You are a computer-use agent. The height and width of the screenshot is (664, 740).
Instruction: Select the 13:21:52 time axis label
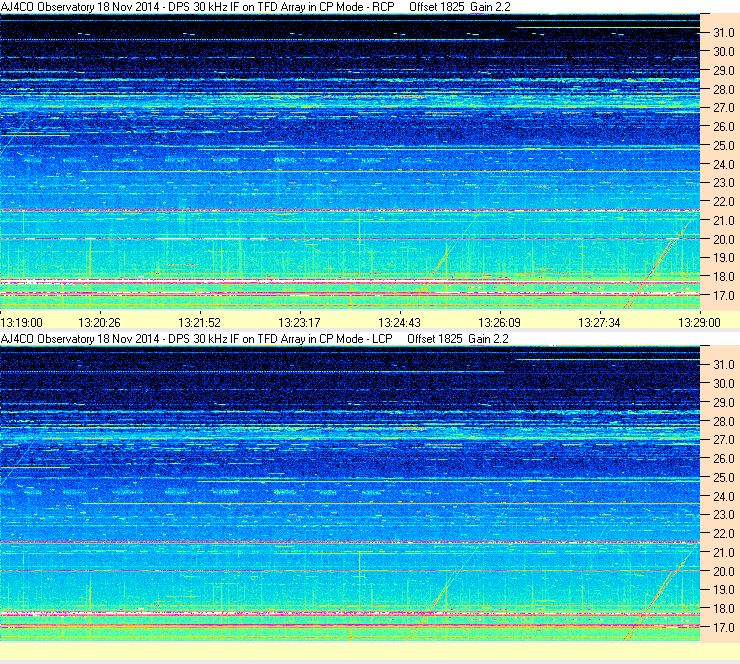pyautogui.click(x=199, y=323)
